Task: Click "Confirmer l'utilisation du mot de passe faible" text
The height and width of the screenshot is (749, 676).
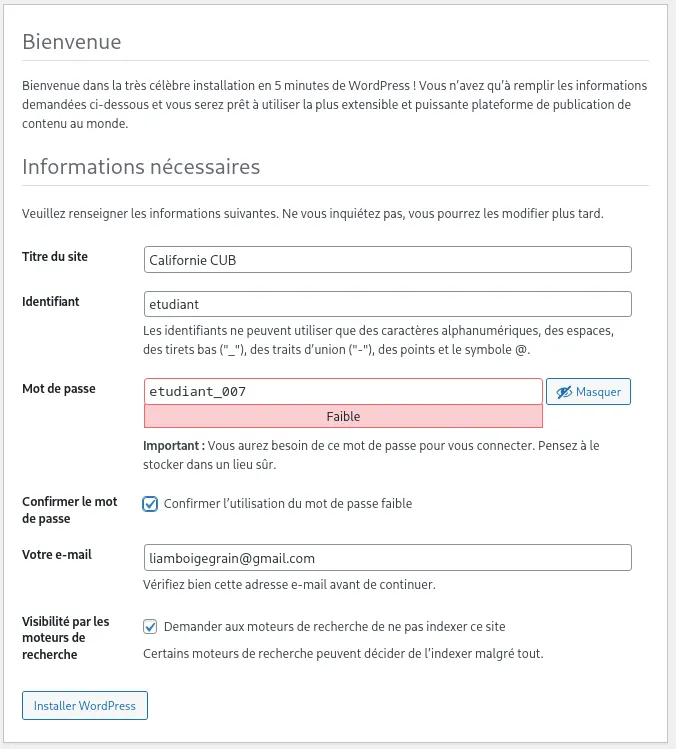Action: [x=287, y=504]
